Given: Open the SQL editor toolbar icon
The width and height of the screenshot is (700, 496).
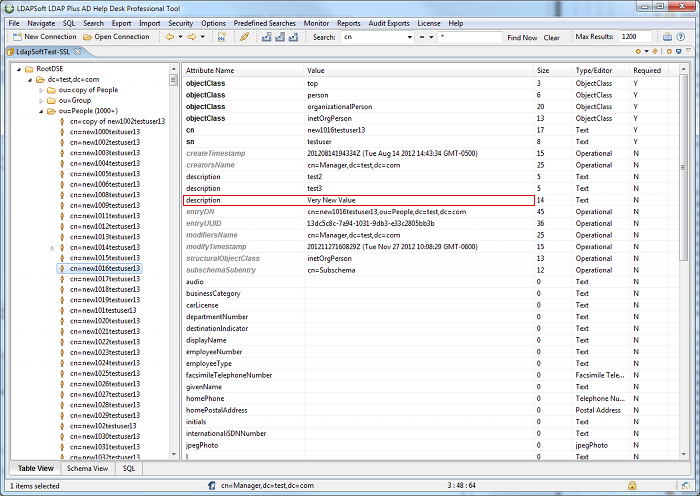Looking at the screenshot, I should point(222,37).
